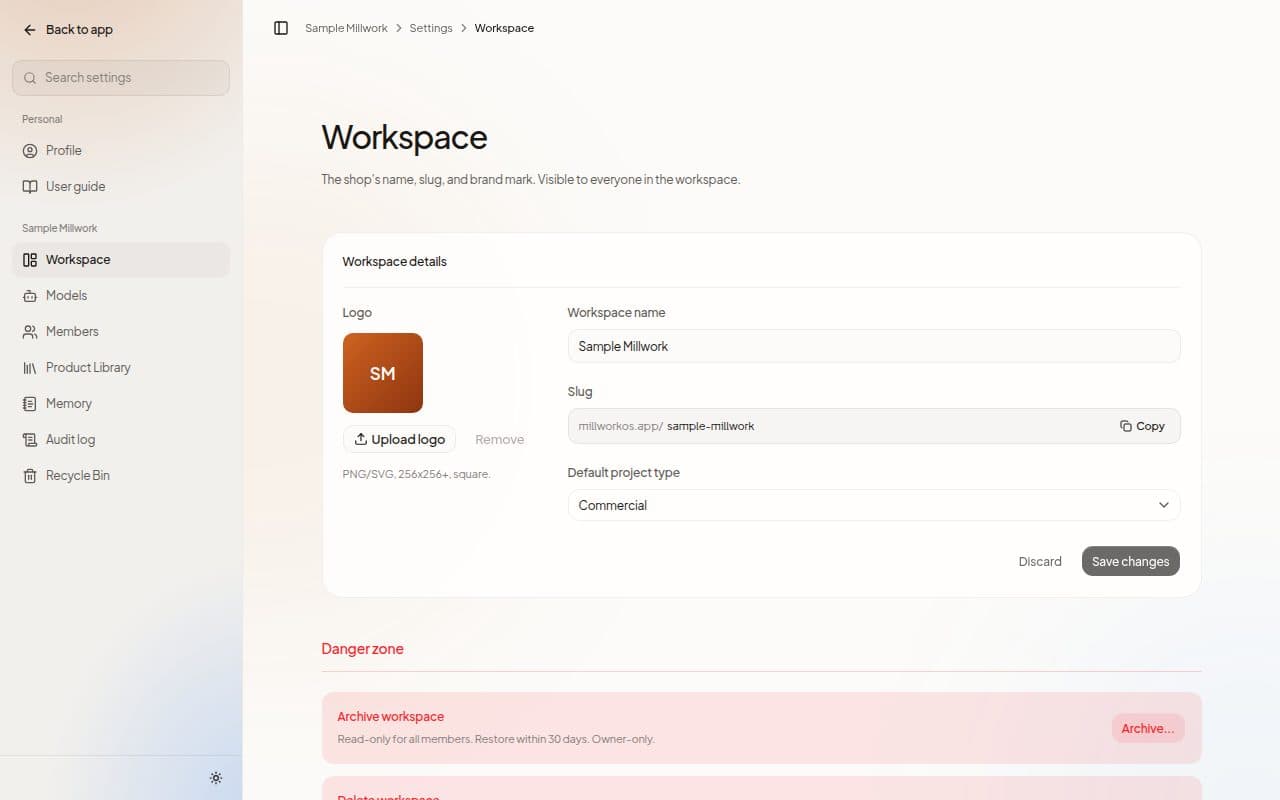Open Members settings
Screen dimensions: 1280x800
[x=121, y=331]
